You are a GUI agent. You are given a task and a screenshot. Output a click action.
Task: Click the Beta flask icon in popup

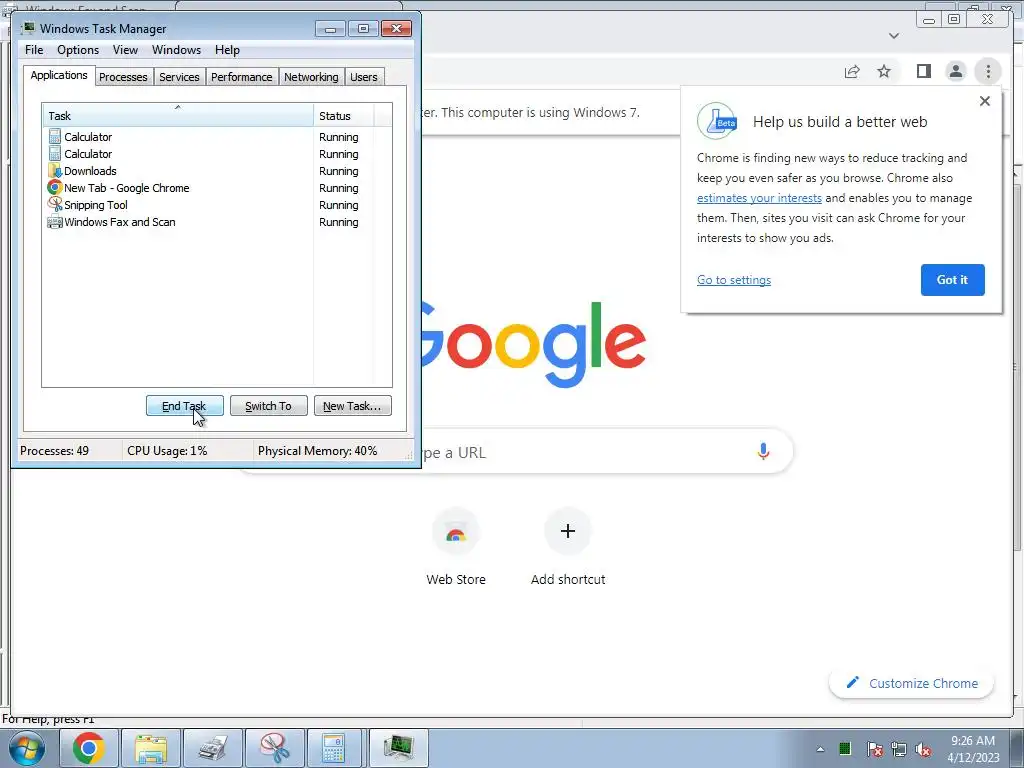coord(717,121)
